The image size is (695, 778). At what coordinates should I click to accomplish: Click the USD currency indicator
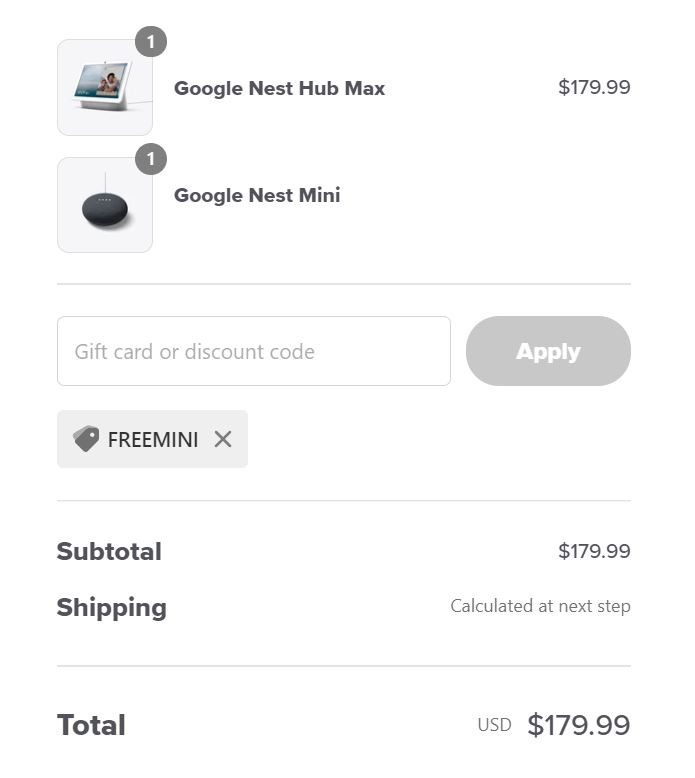[x=495, y=725]
